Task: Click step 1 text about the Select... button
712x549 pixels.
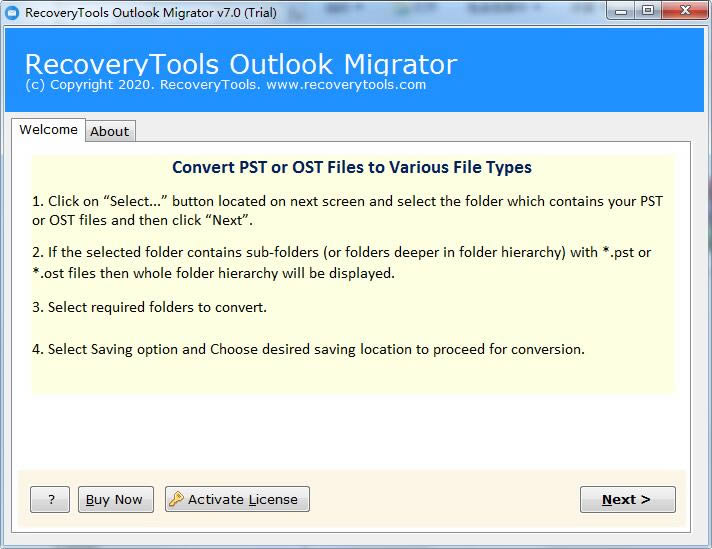Action: point(347,211)
